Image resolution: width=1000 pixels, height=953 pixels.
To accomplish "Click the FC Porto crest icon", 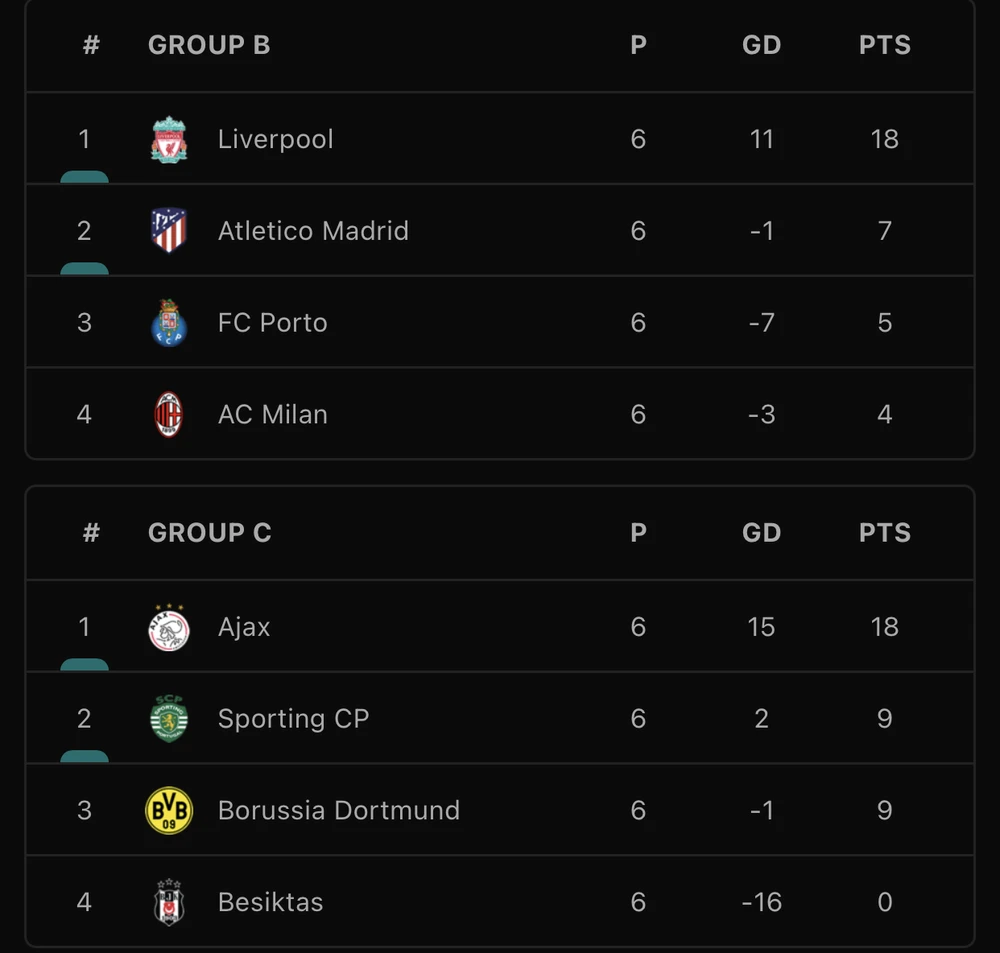I will (x=169, y=323).
